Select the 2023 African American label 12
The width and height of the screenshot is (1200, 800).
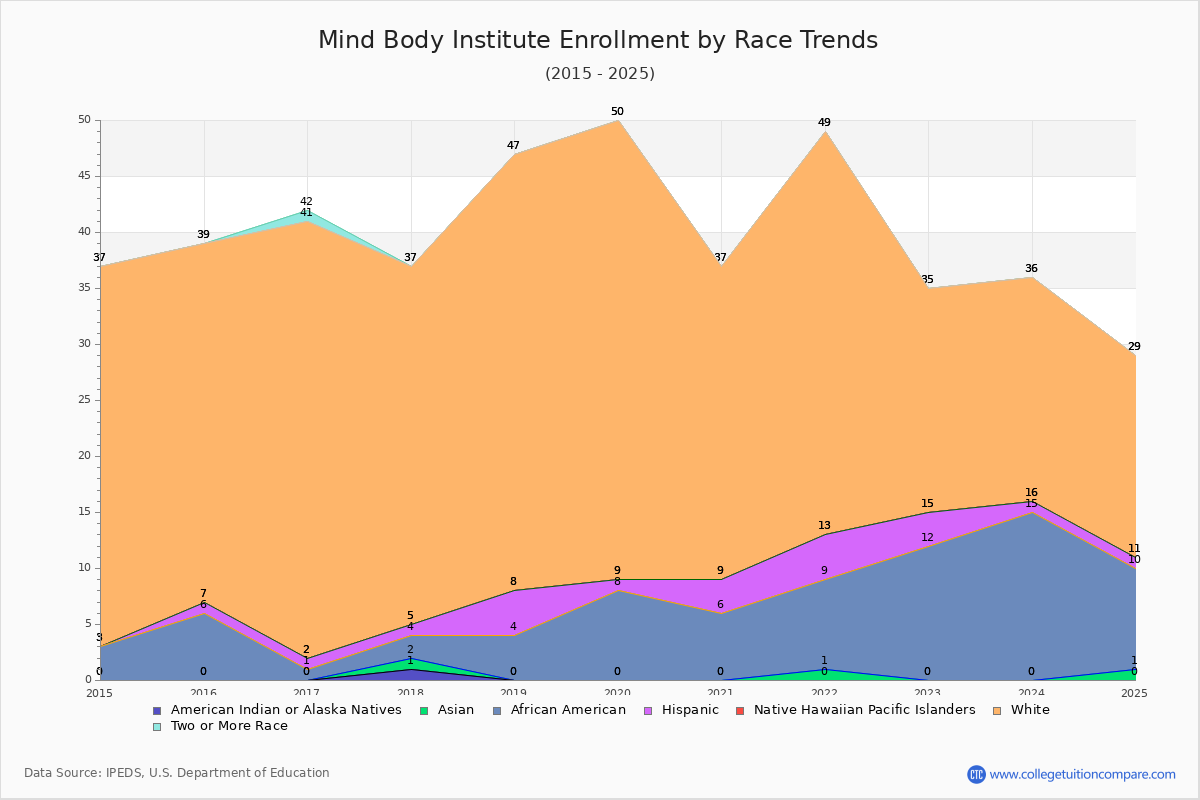pyautogui.click(x=927, y=538)
